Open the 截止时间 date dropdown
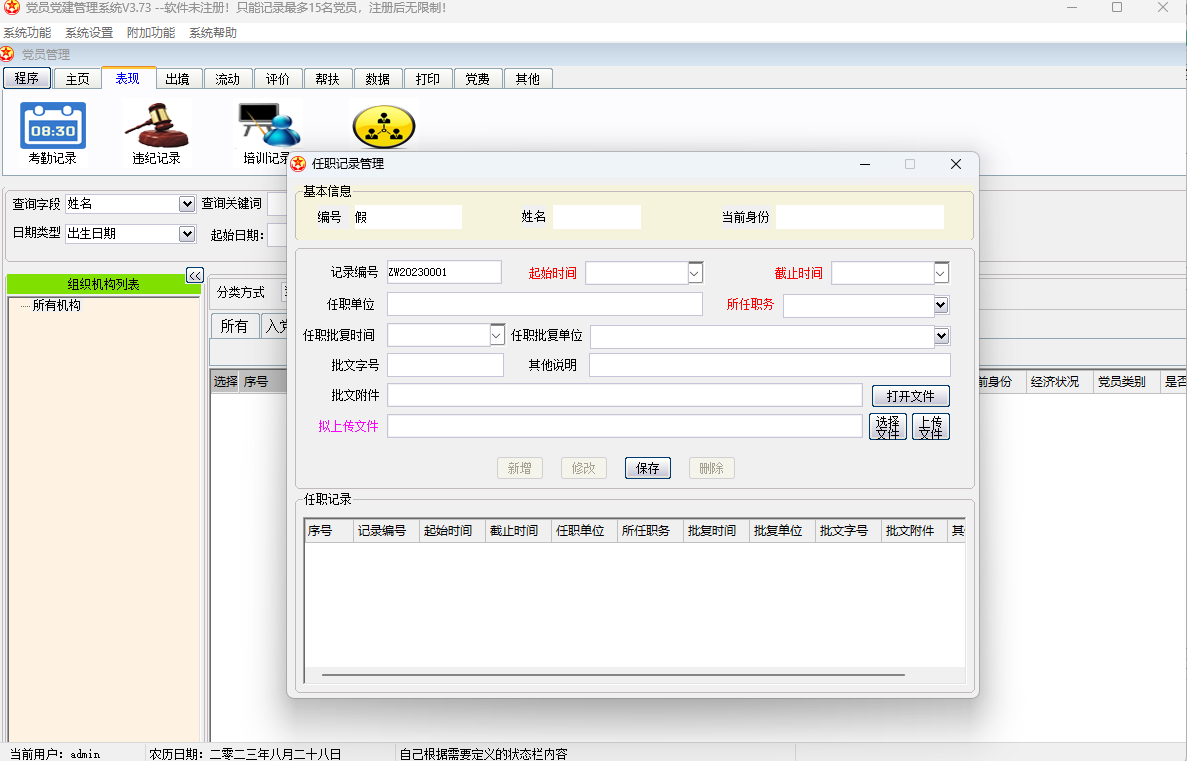Image resolution: width=1187 pixels, height=761 pixels. tap(941, 273)
